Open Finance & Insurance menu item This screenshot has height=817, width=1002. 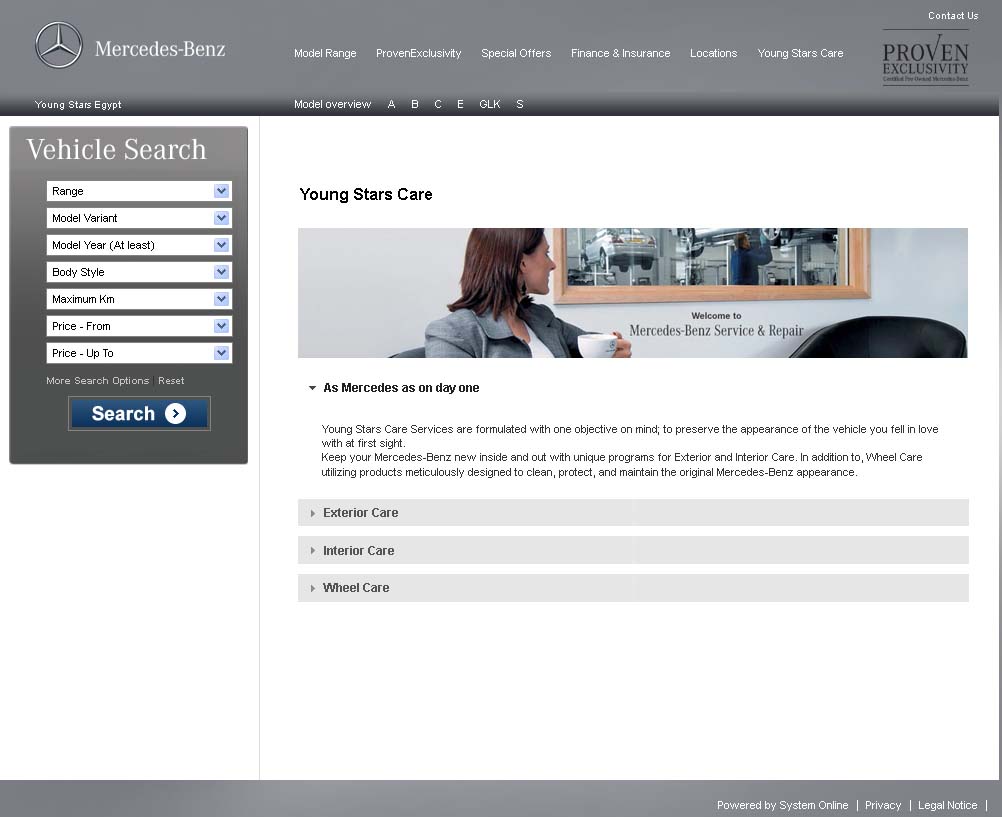pyautogui.click(x=620, y=54)
